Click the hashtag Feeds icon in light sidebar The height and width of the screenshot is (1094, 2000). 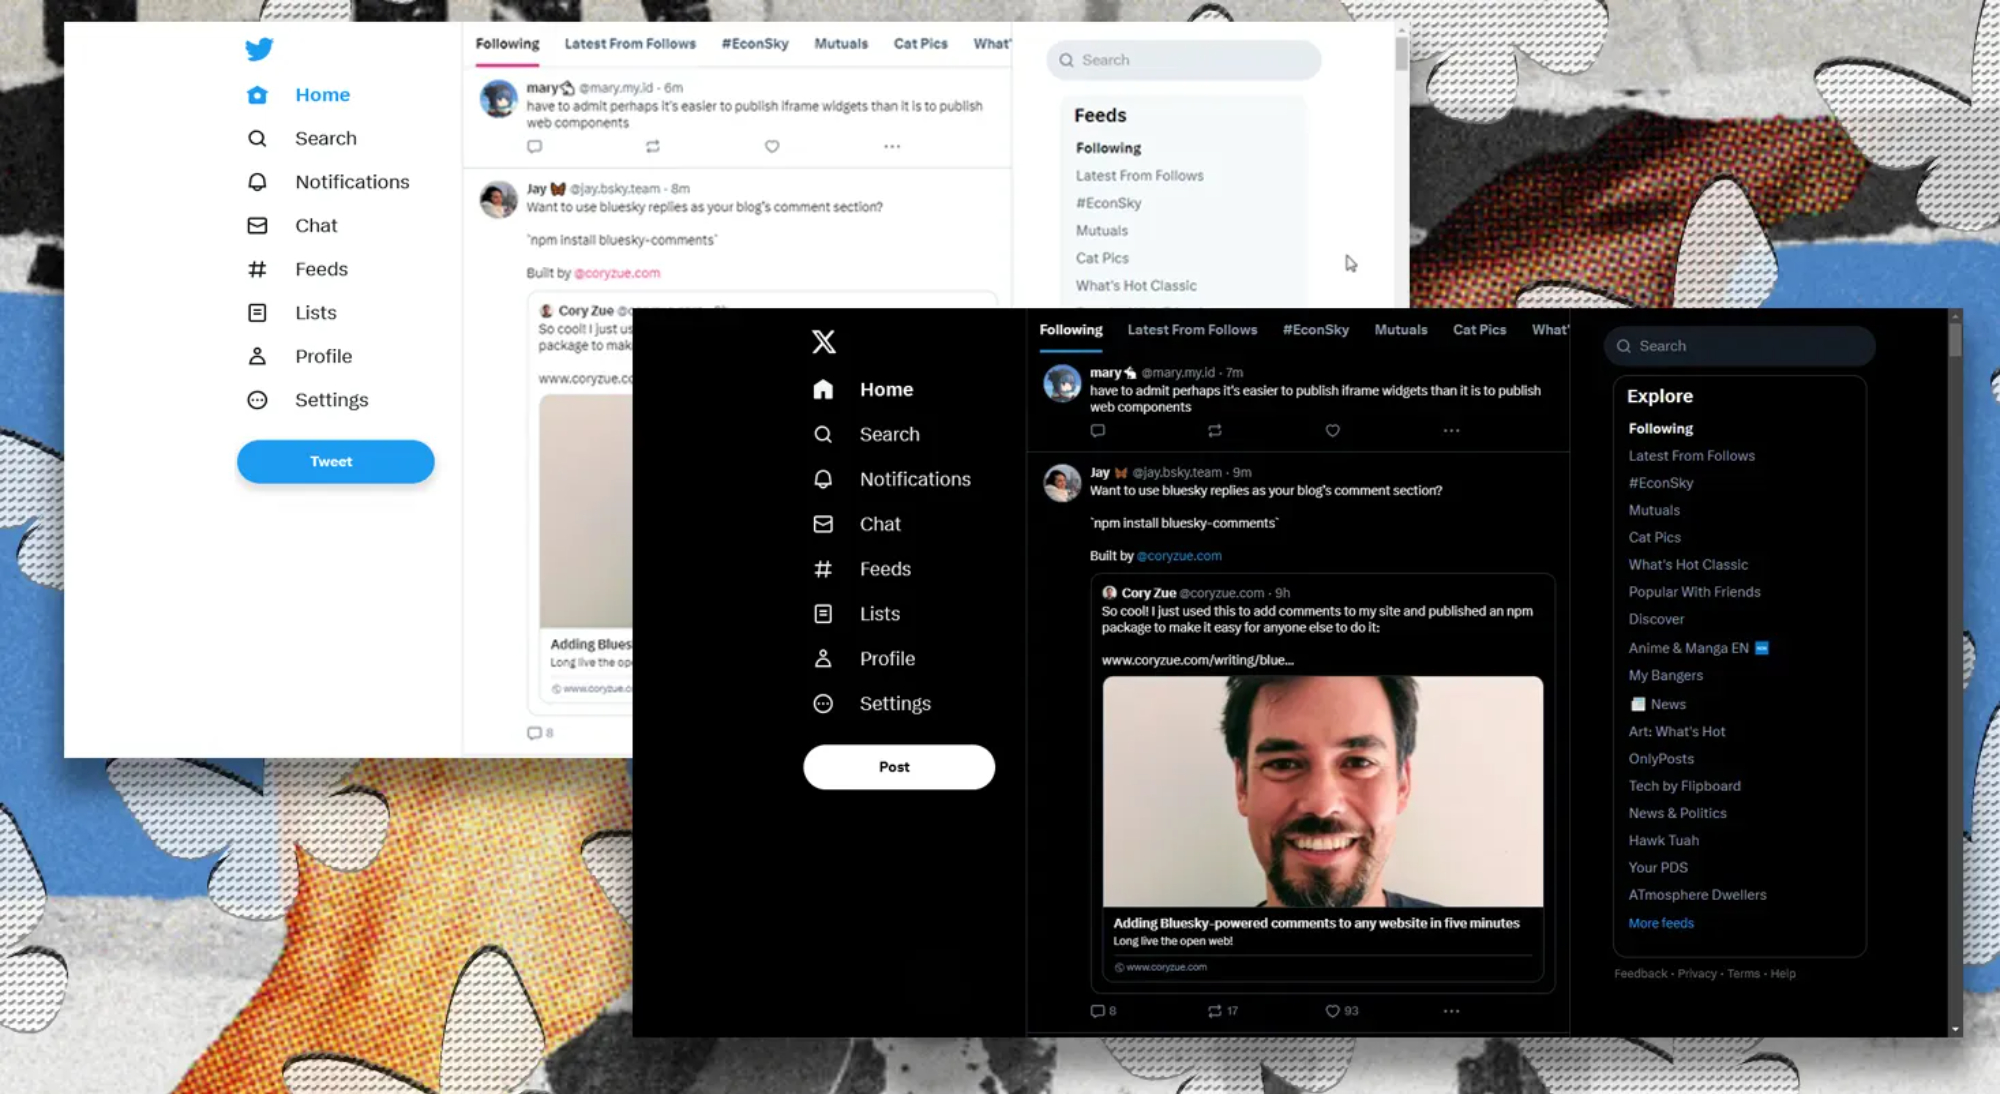pyautogui.click(x=257, y=269)
